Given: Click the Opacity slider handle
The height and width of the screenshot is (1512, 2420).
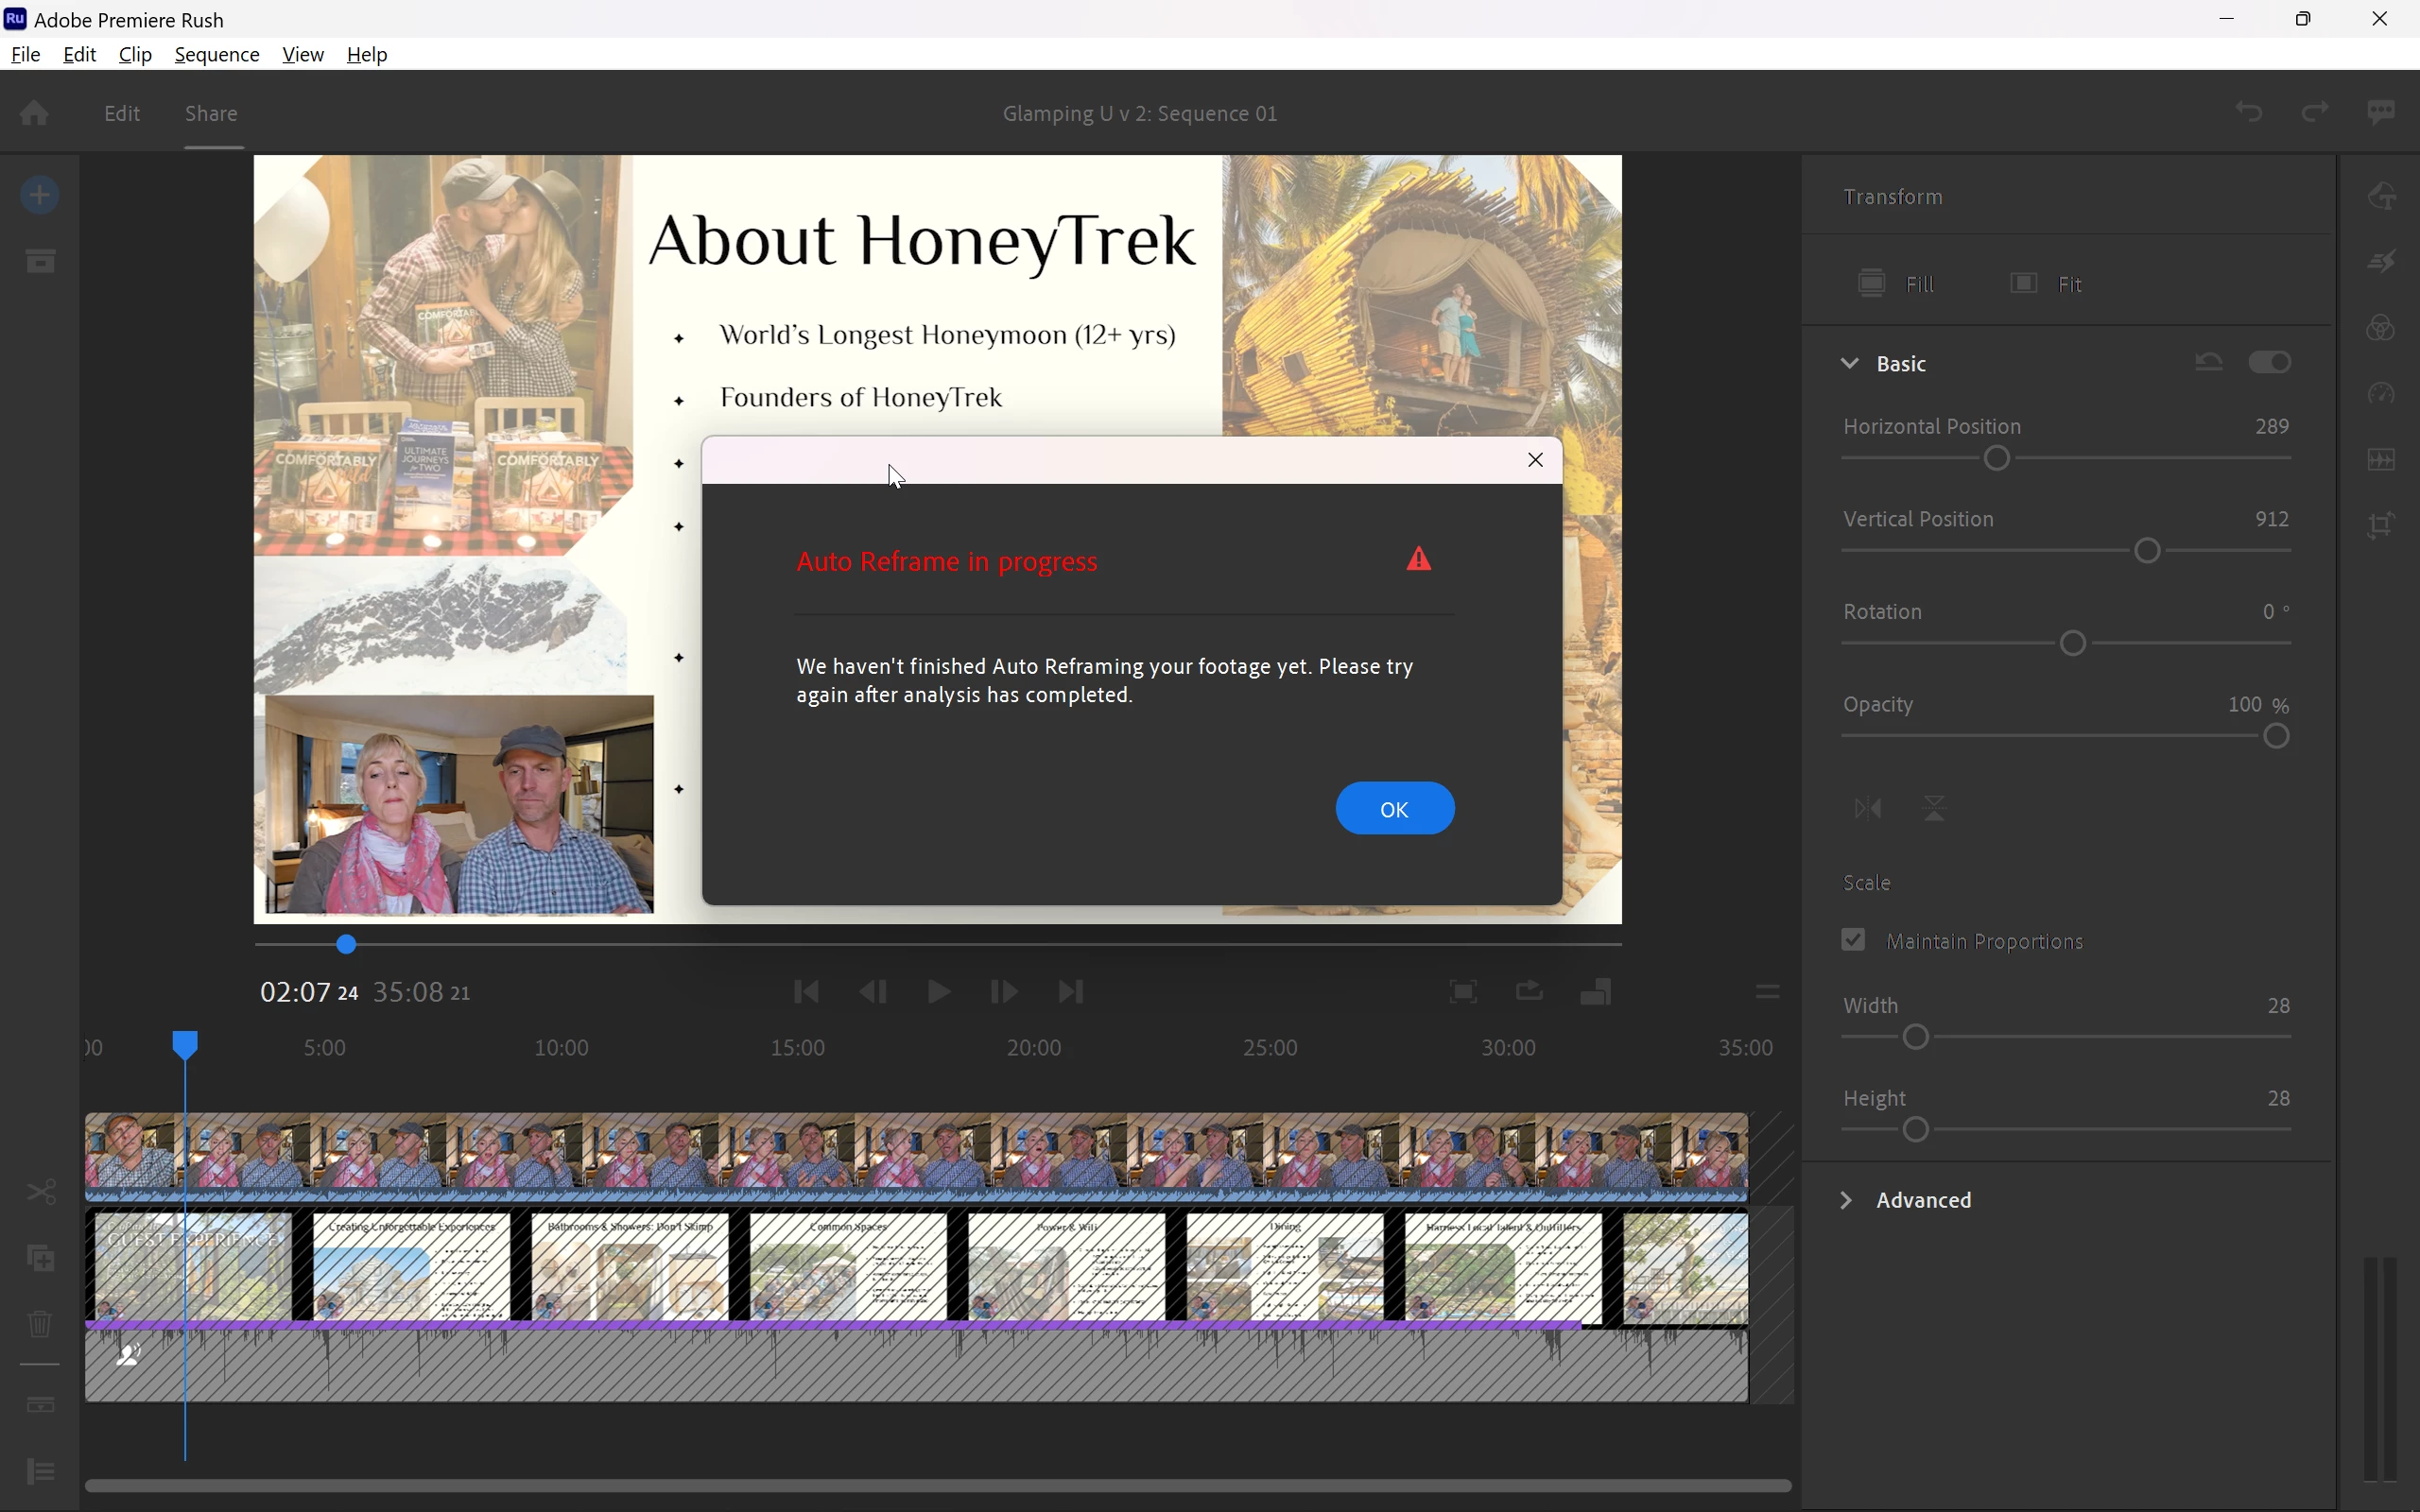Looking at the screenshot, I should point(2277,737).
